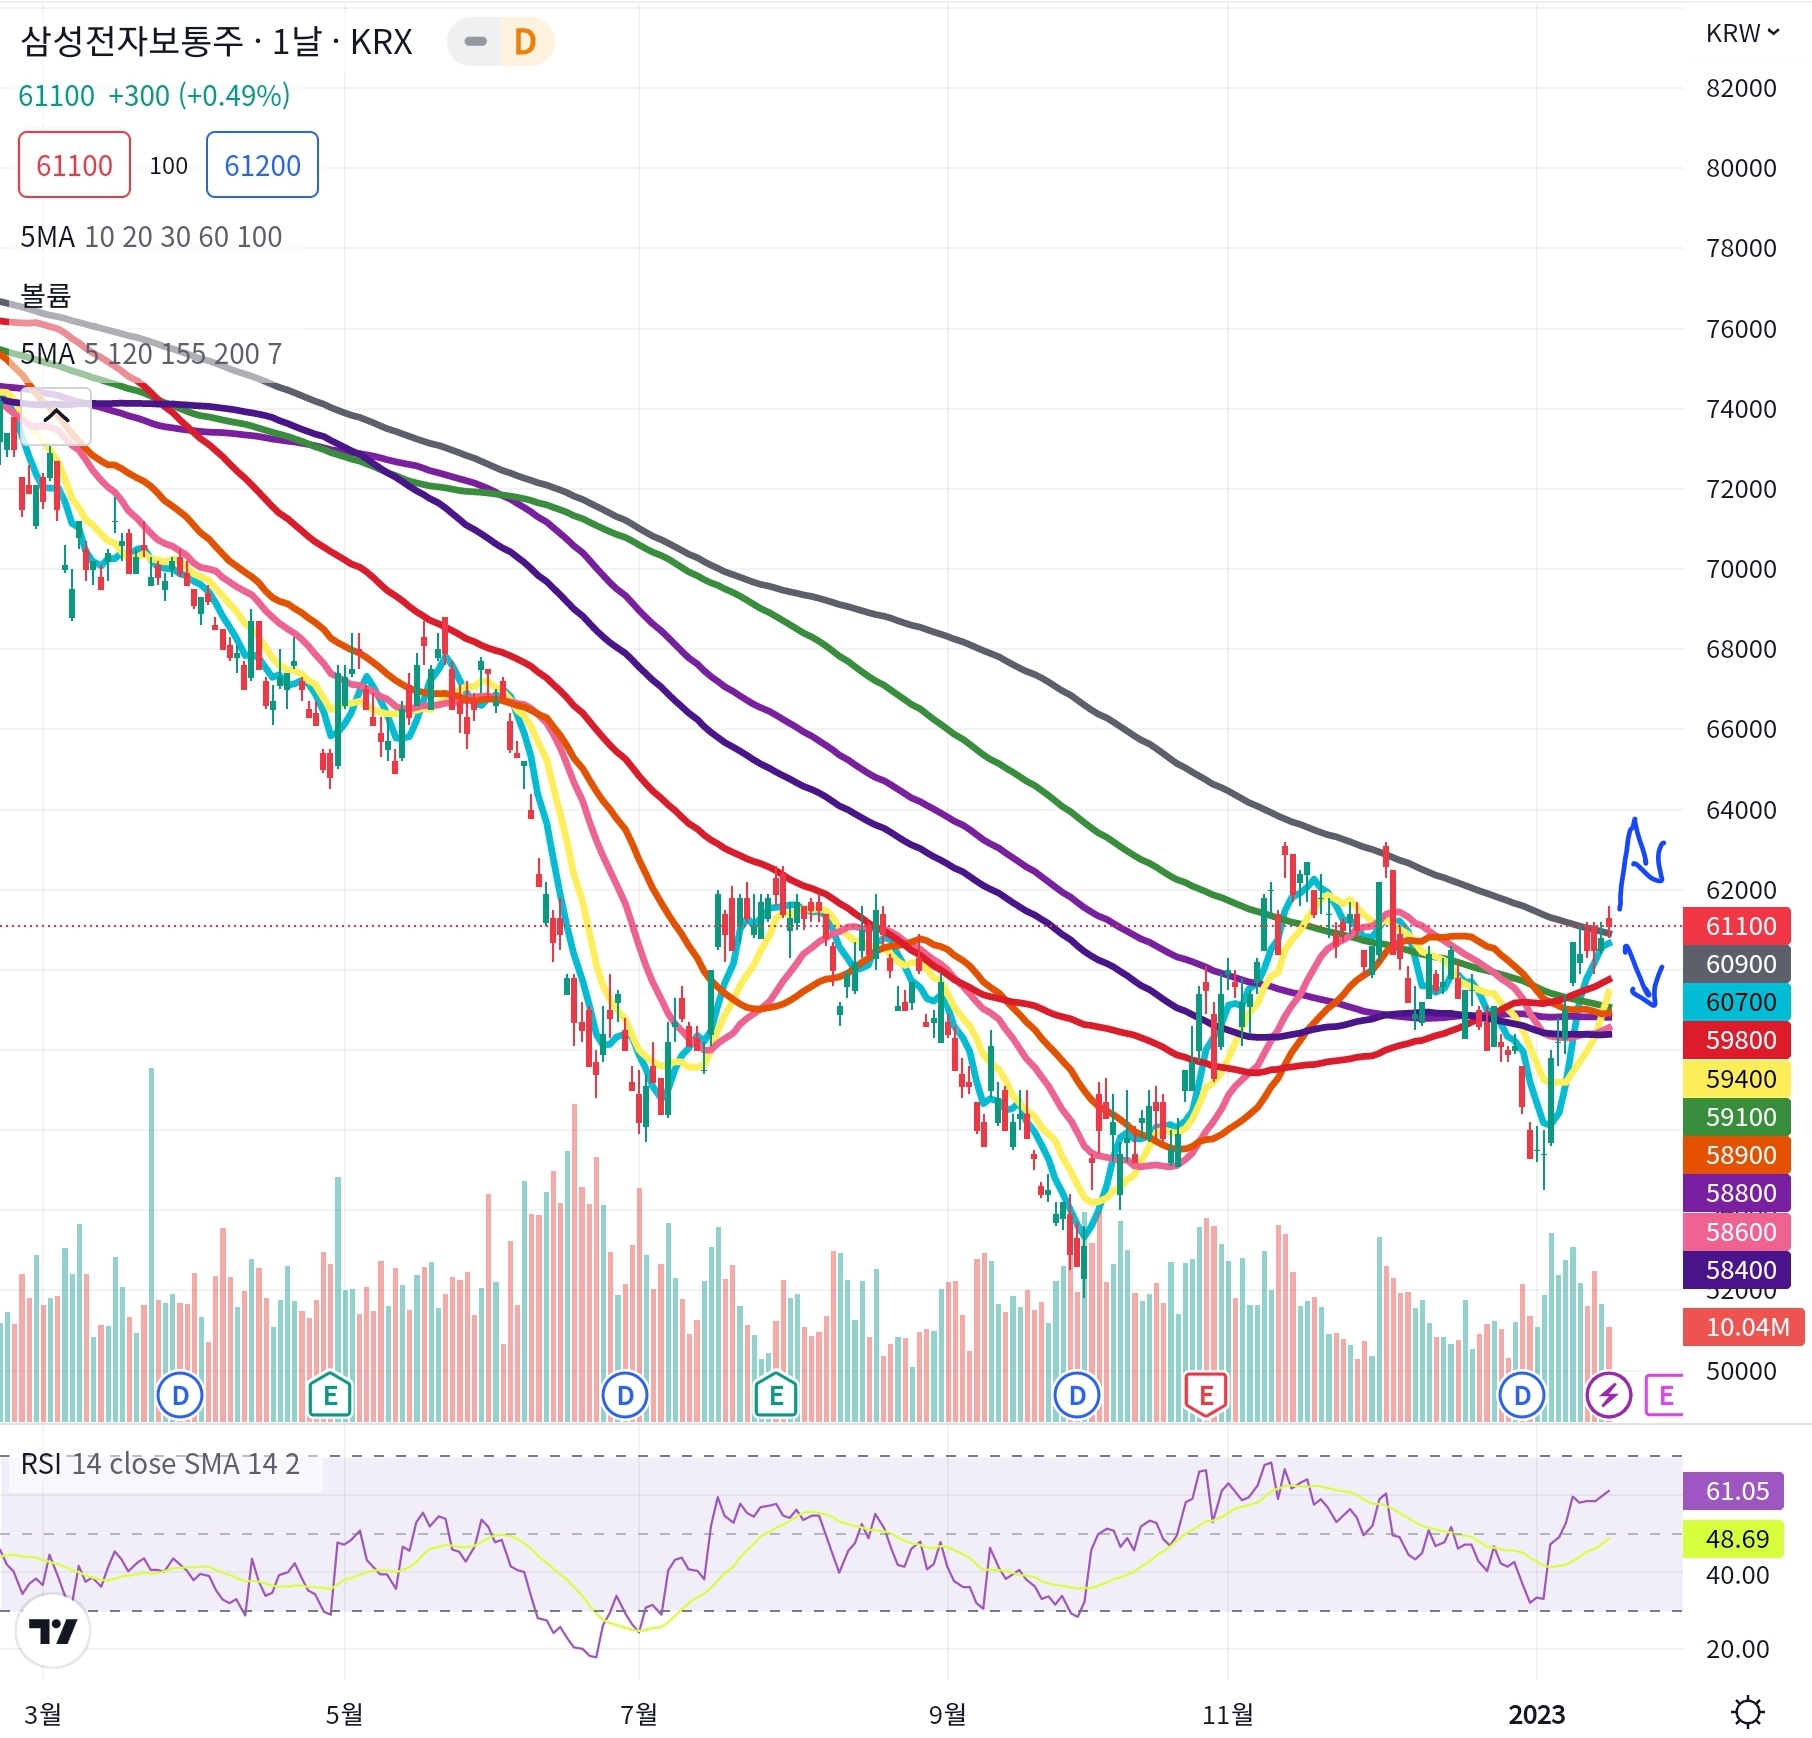The width and height of the screenshot is (1812, 1738).
Task: Click the 100 spread value
Action: pos(168,165)
